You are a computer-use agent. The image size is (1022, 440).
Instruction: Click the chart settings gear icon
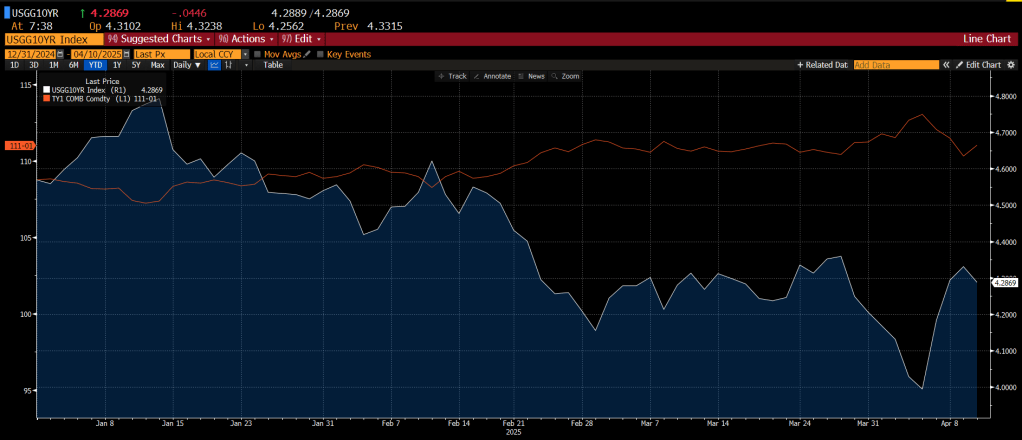tap(1011, 64)
